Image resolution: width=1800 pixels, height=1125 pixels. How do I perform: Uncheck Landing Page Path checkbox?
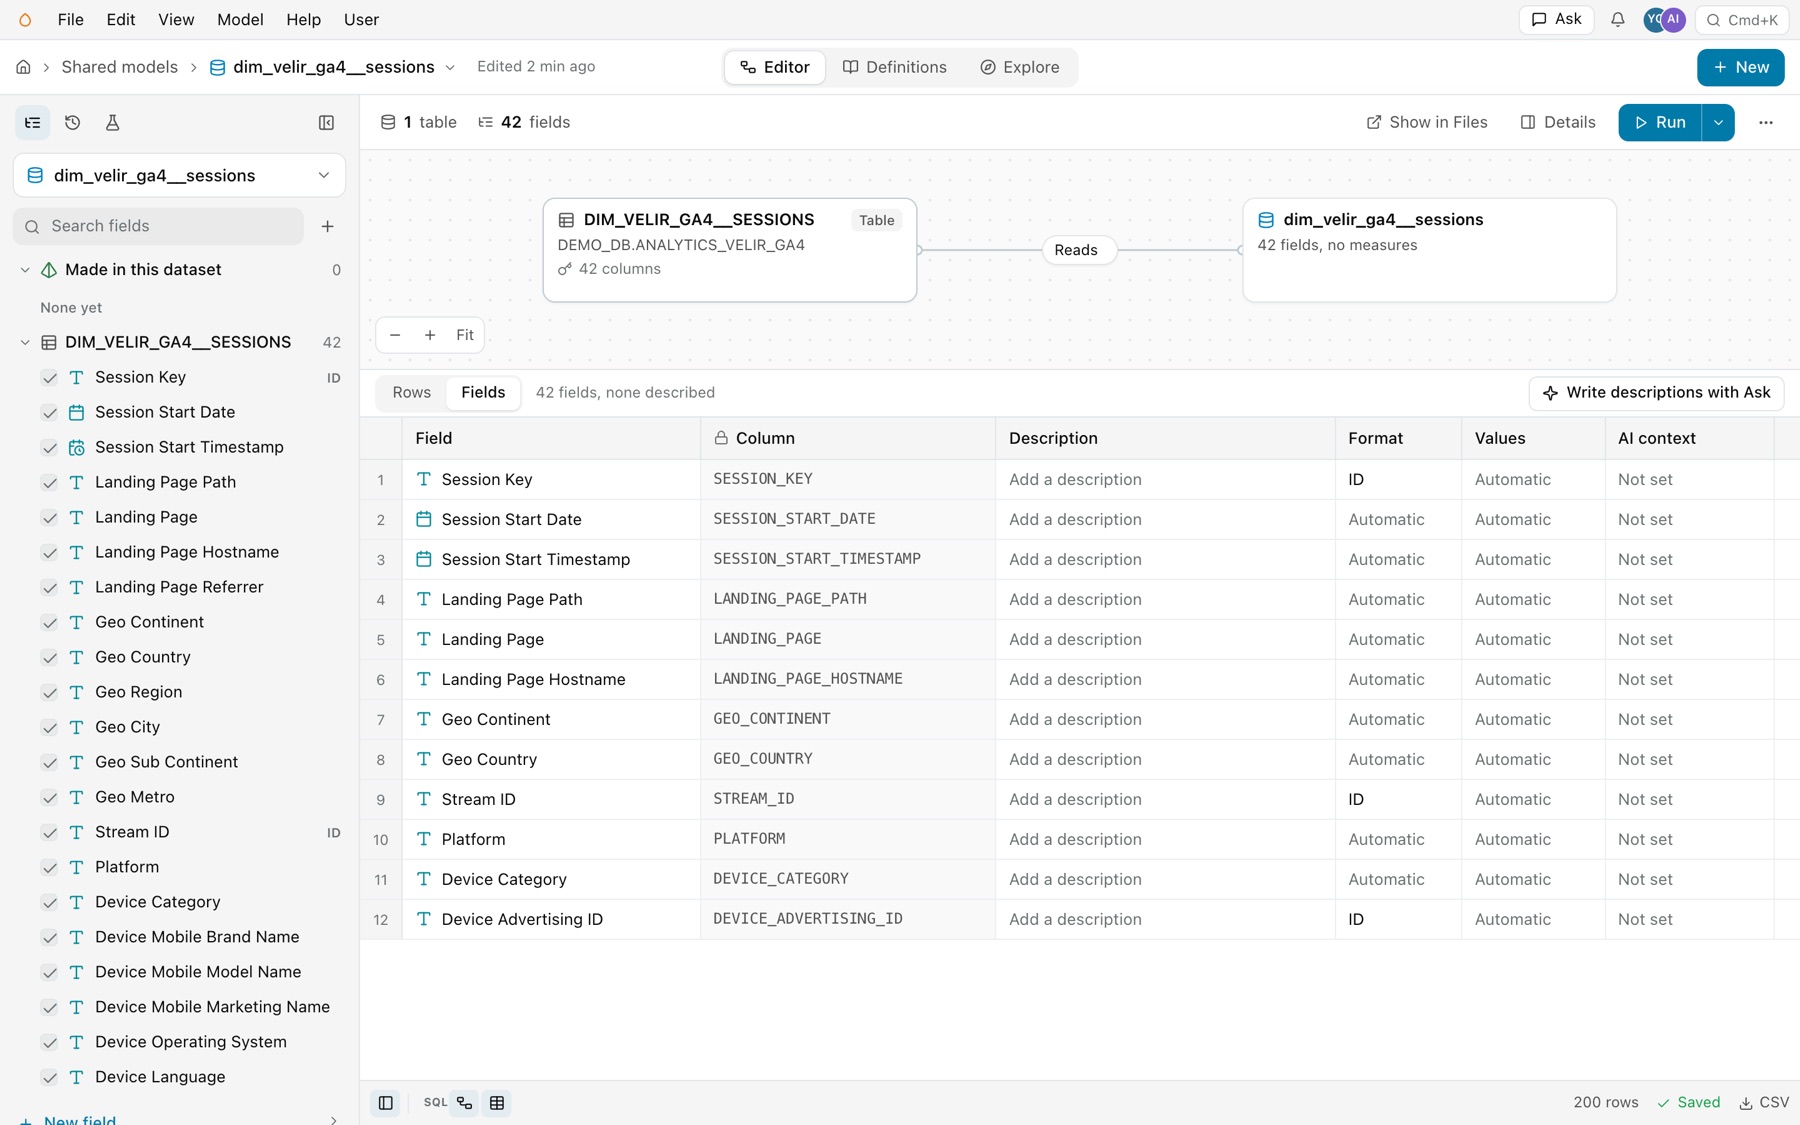tap(49, 483)
